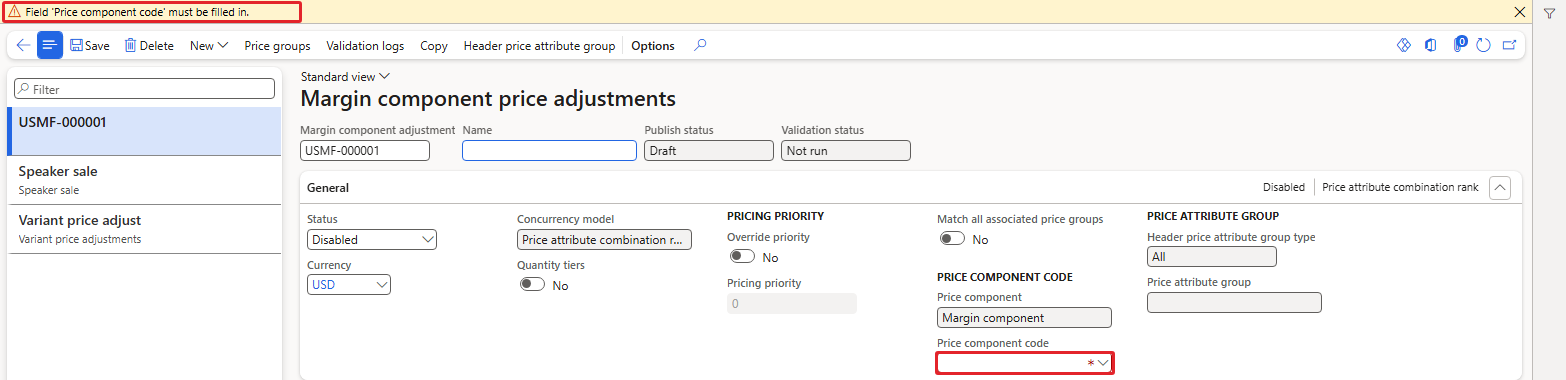
Task: Click Header price attribute group type field
Action: click(x=1212, y=257)
